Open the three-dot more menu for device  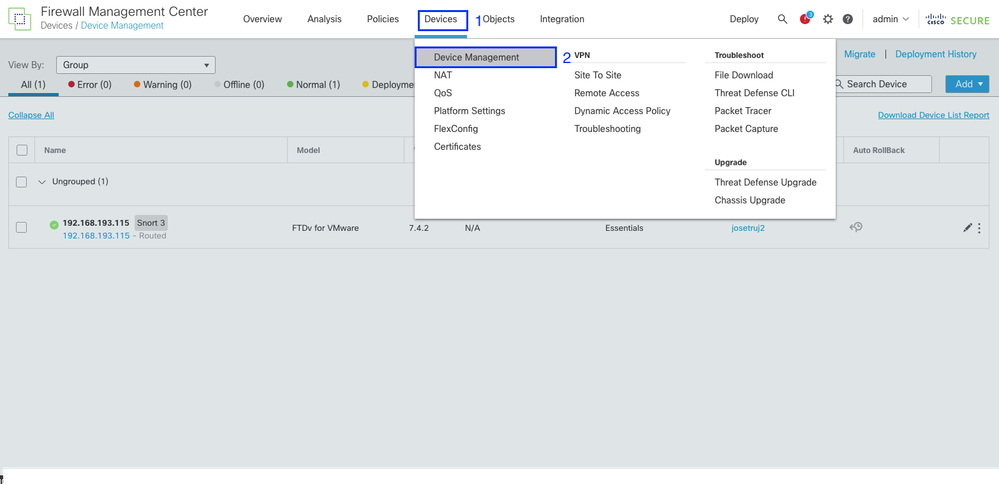click(x=979, y=228)
